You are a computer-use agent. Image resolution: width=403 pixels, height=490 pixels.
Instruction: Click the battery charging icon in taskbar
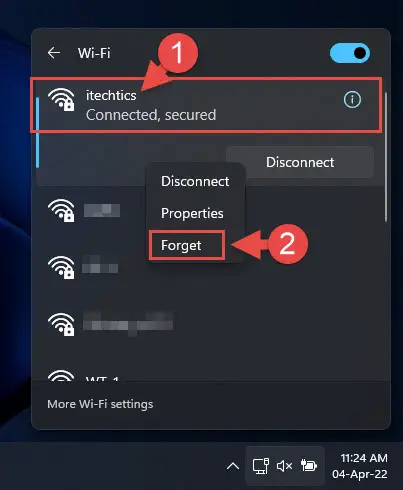309,466
